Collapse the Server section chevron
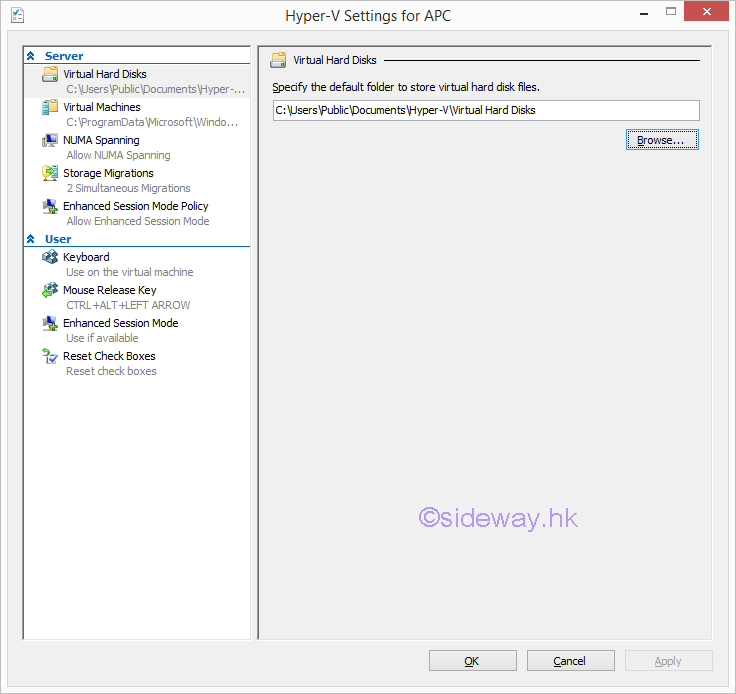 pyautogui.click(x=31, y=56)
